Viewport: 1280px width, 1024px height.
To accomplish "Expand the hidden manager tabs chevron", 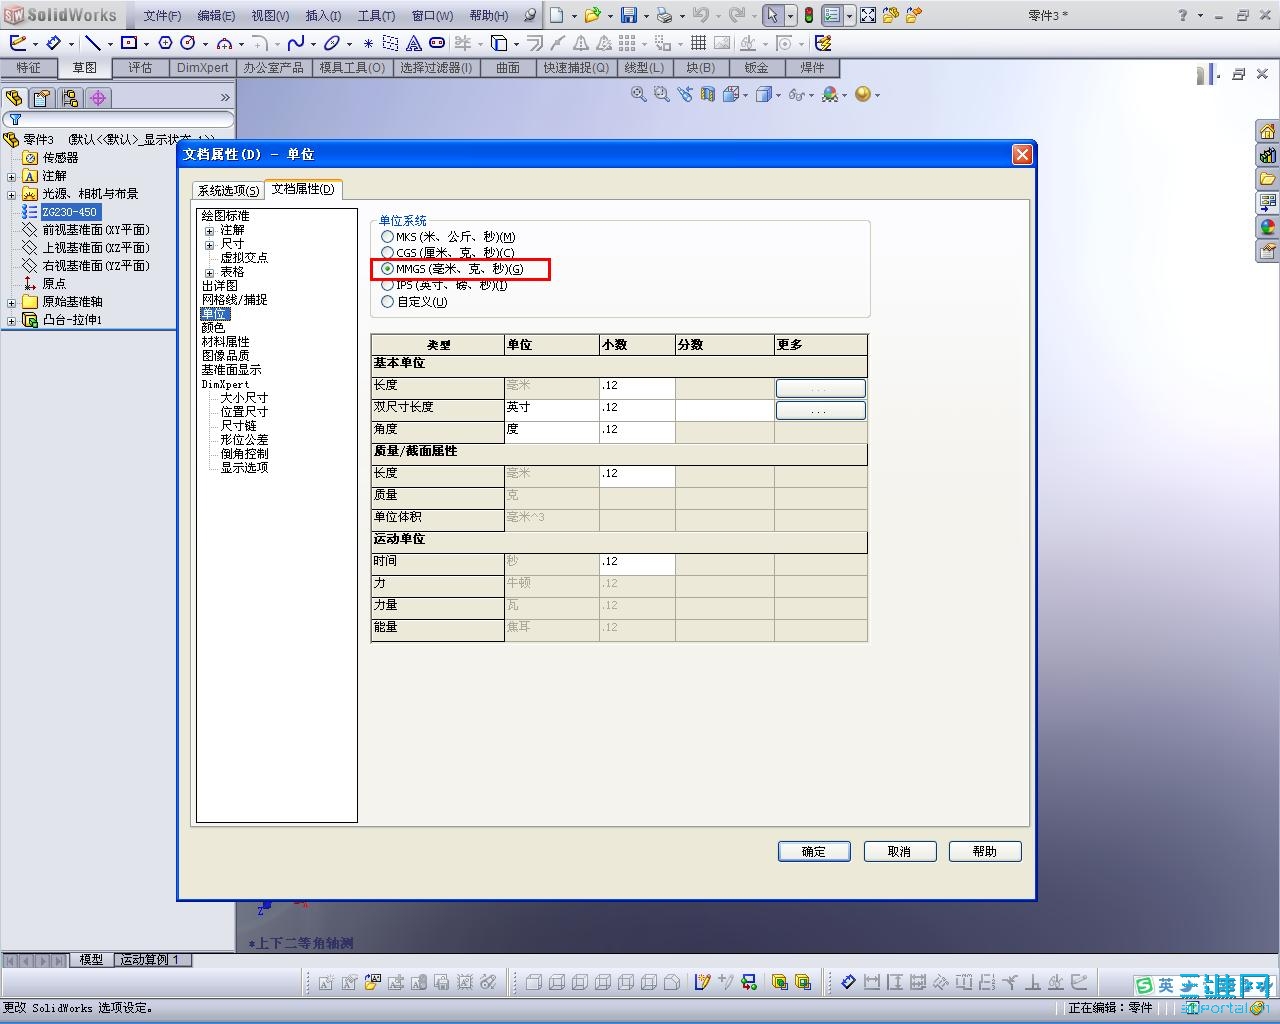I will tap(225, 97).
